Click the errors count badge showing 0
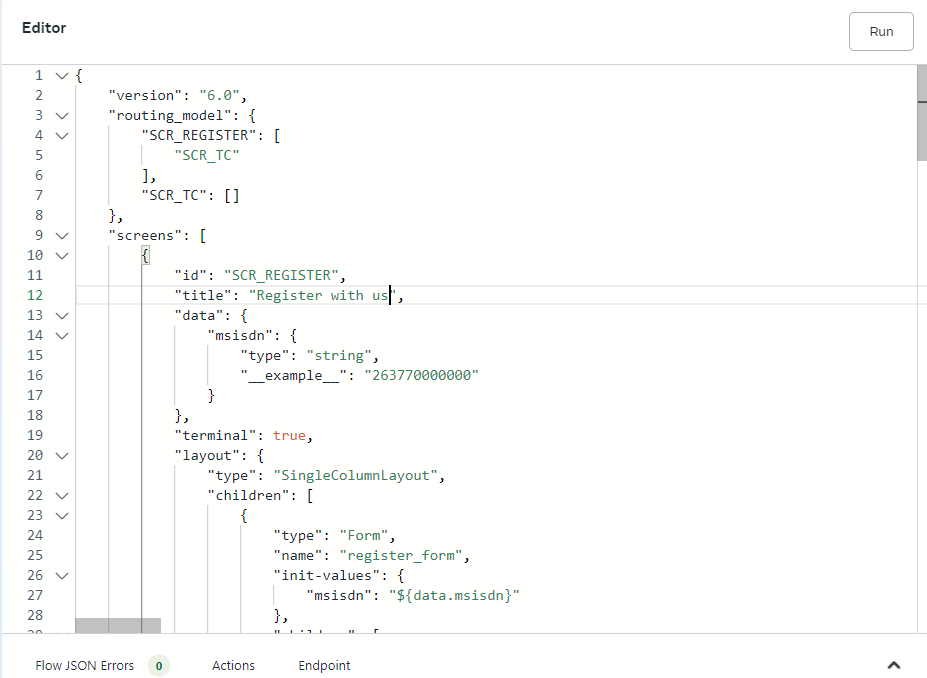 [x=159, y=666]
